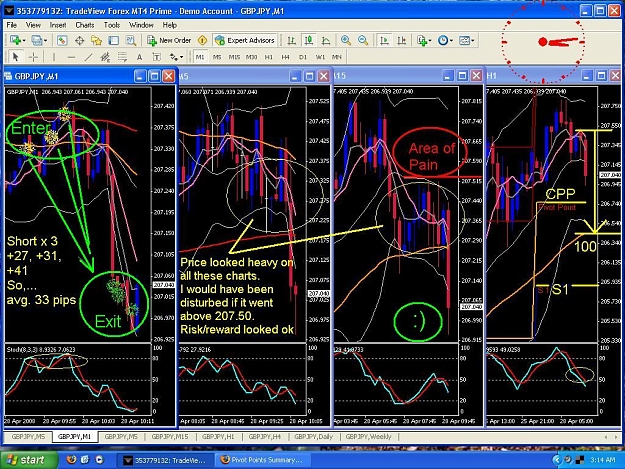Set timeframe to M5
This screenshot has width=625, height=469.
coord(217,57)
